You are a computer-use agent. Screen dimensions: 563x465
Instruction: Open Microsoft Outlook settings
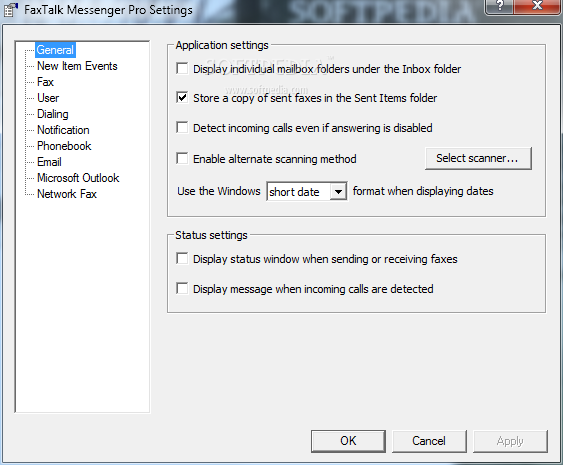pyautogui.click(x=78, y=178)
